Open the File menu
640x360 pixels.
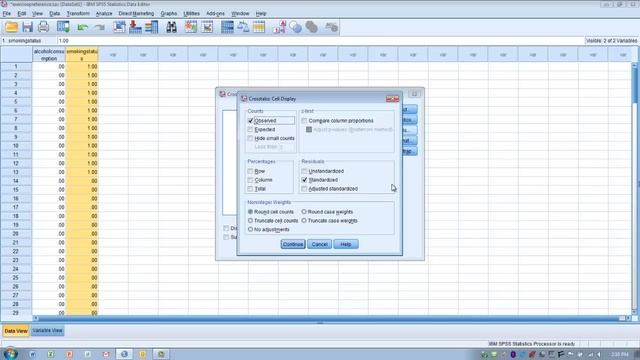7,13
